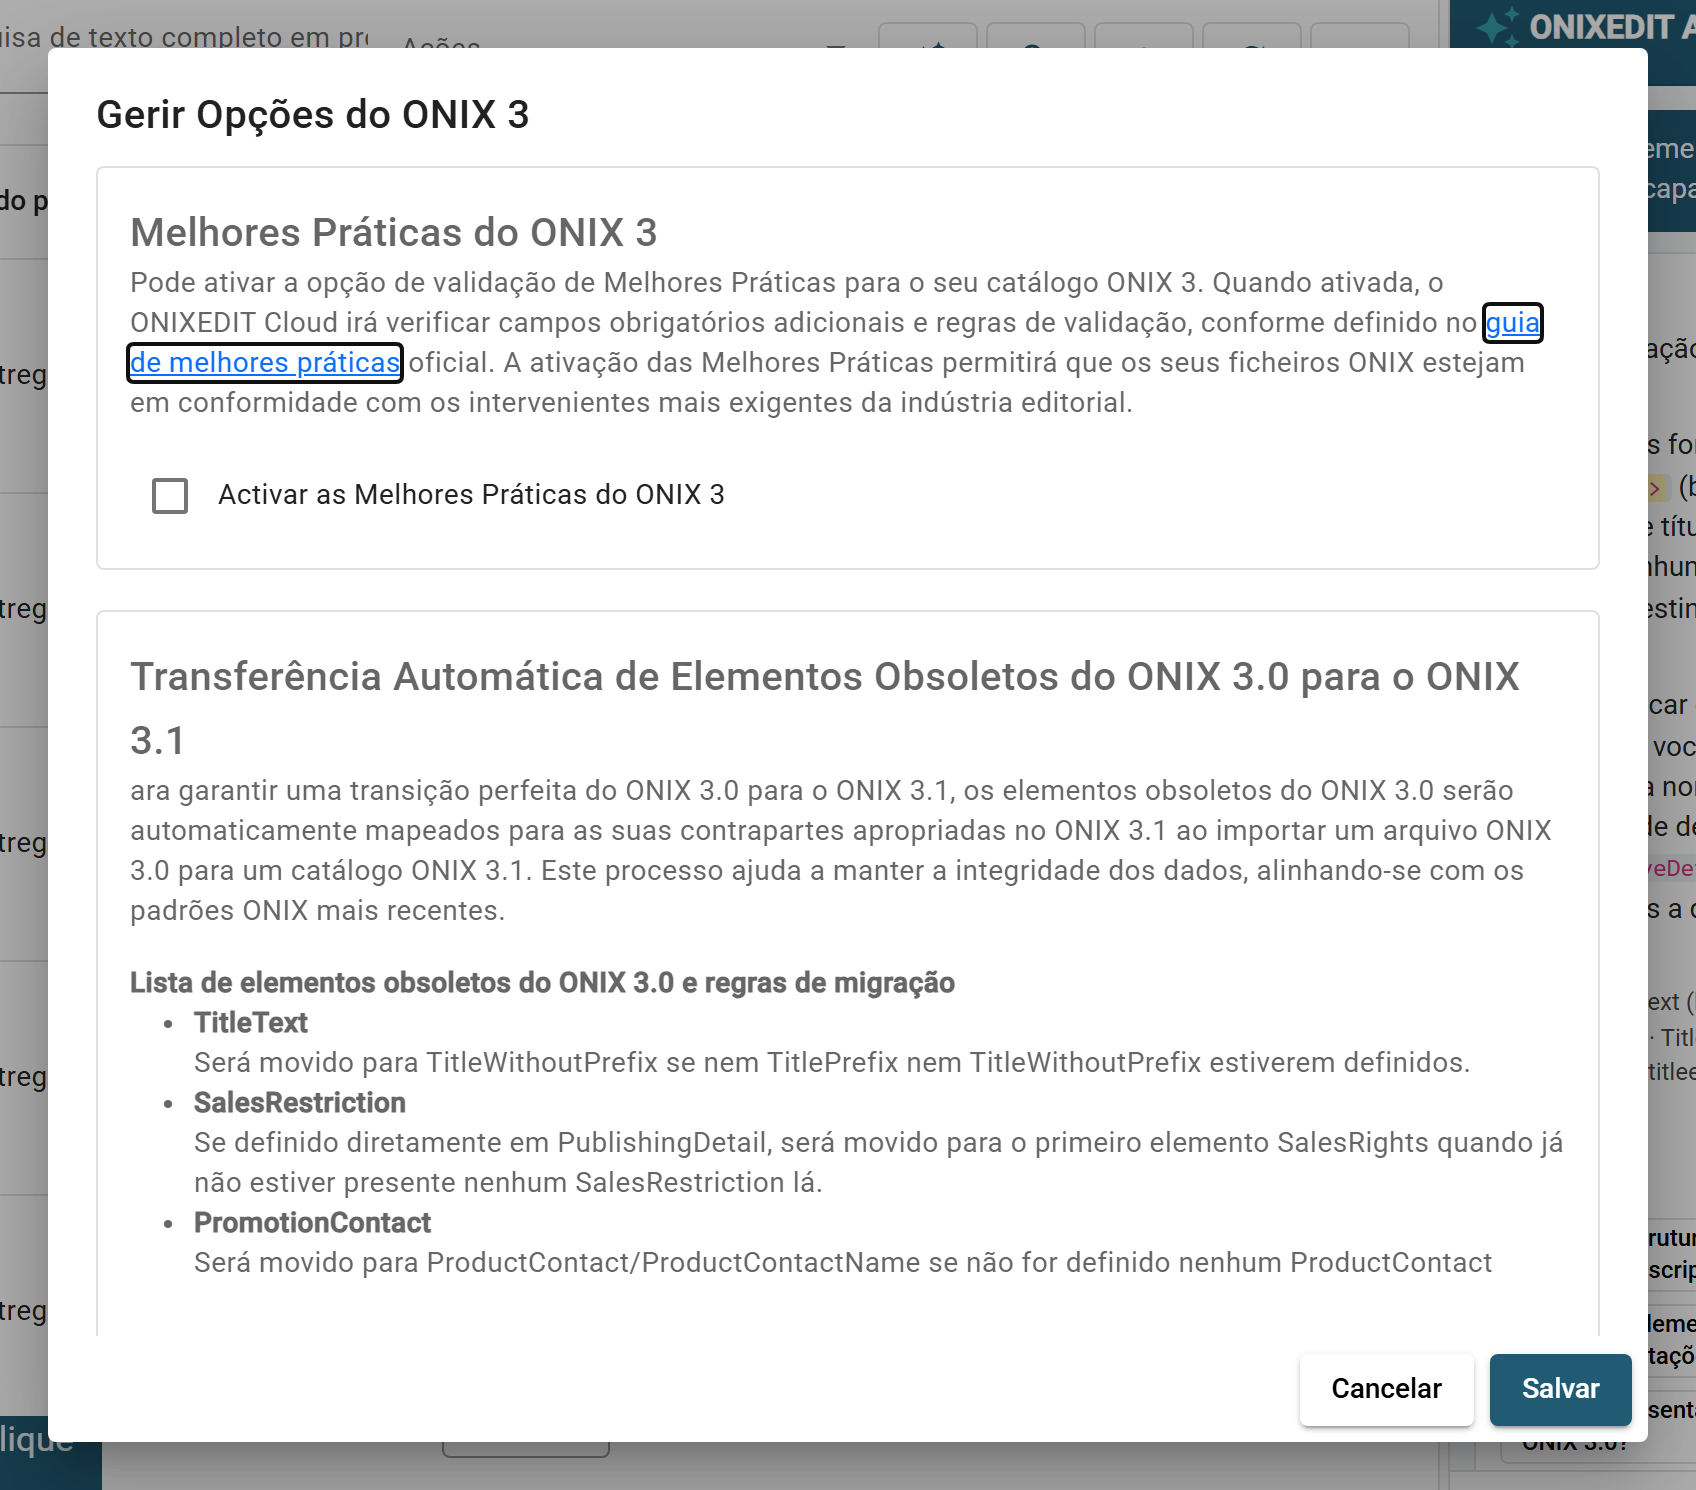Click the ProductContactName migration description text

tap(843, 1262)
